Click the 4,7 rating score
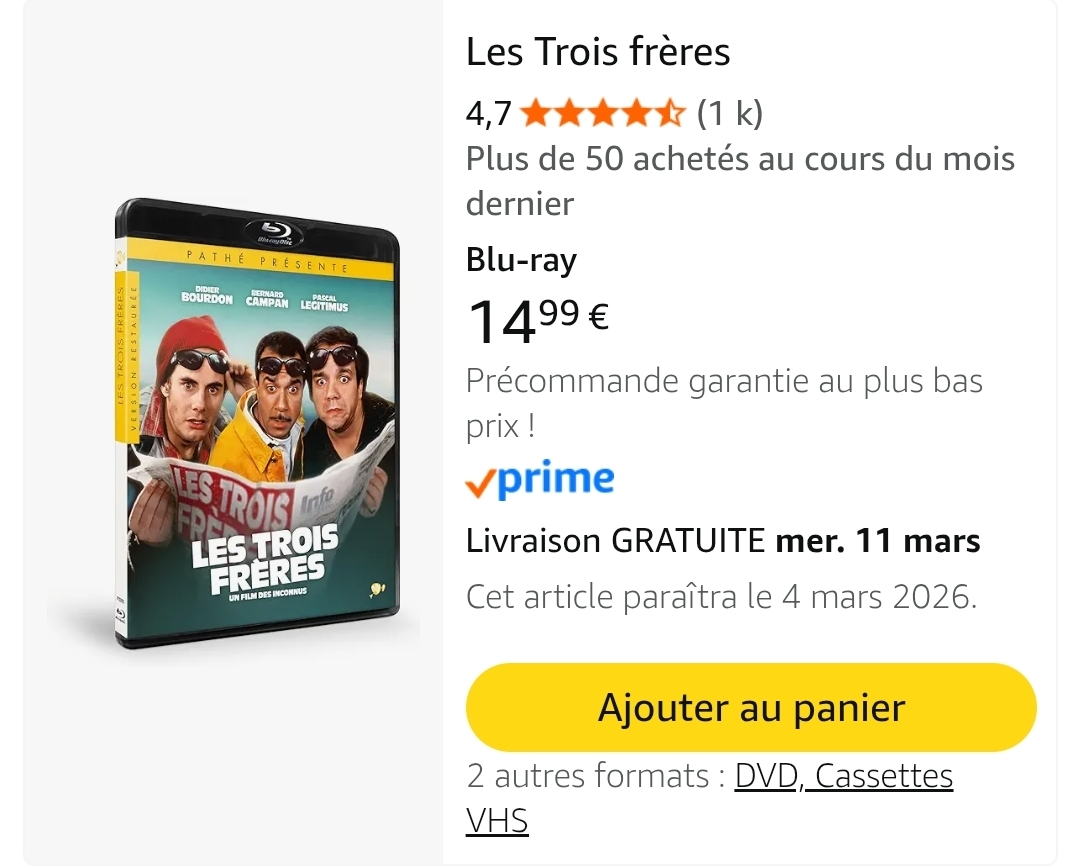 point(488,115)
